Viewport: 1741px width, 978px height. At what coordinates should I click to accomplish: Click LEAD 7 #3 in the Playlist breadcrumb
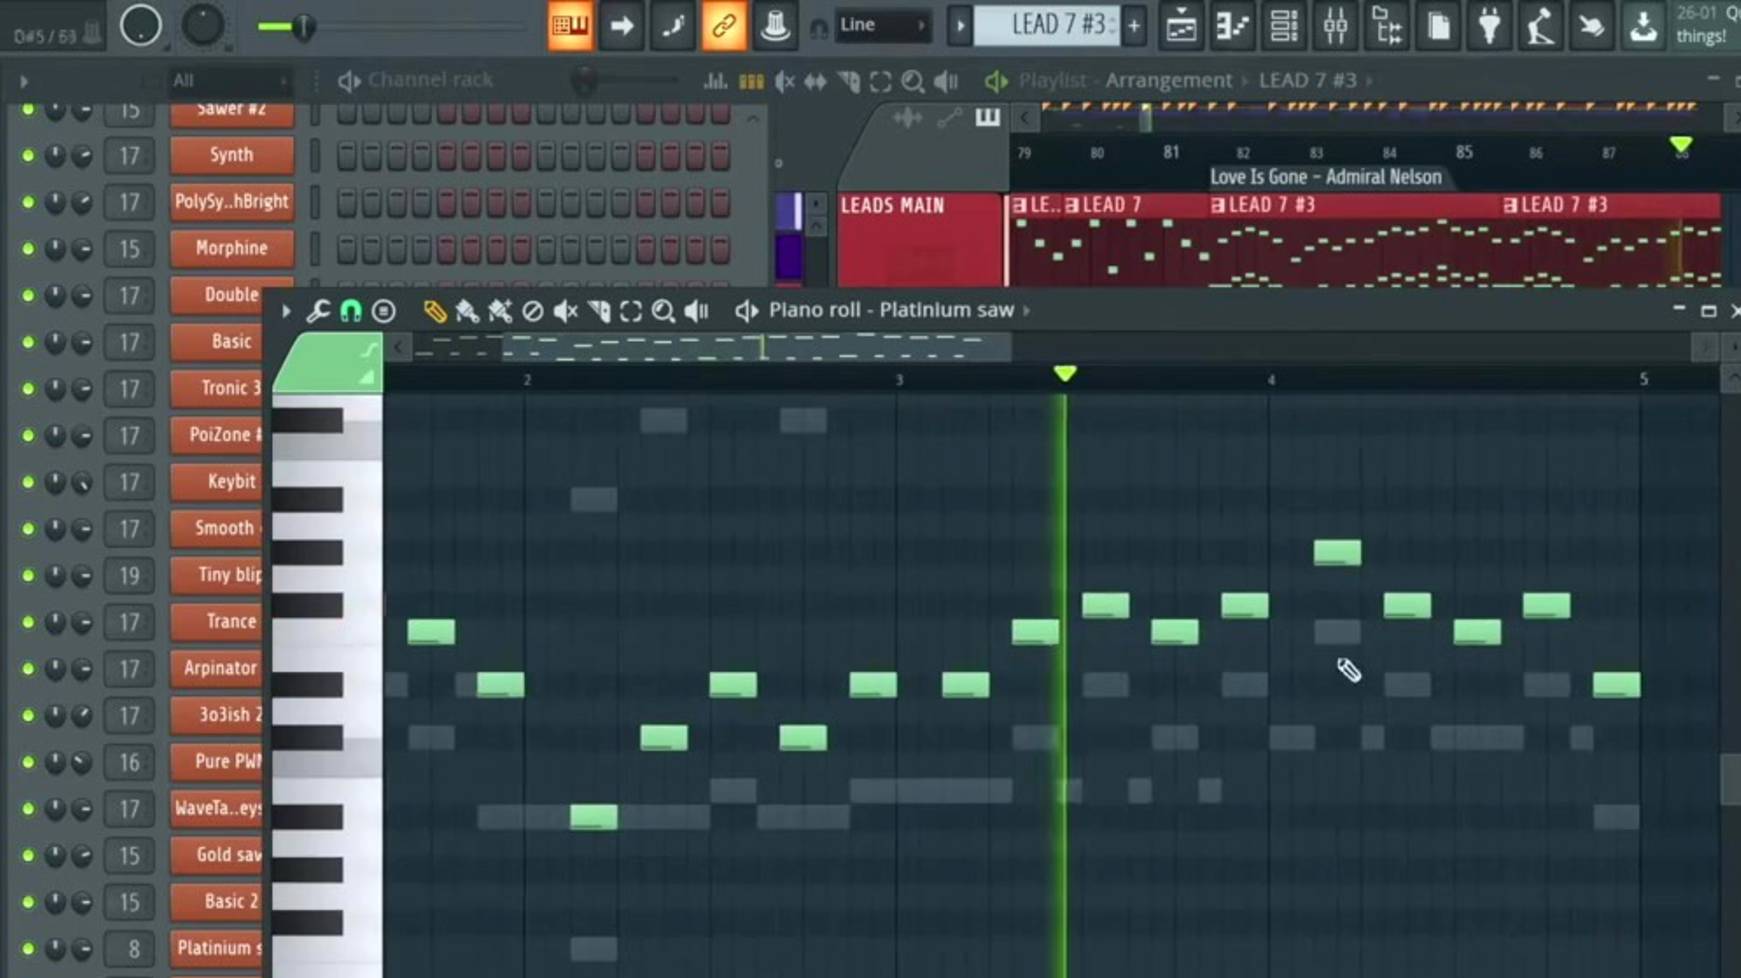pos(1307,80)
